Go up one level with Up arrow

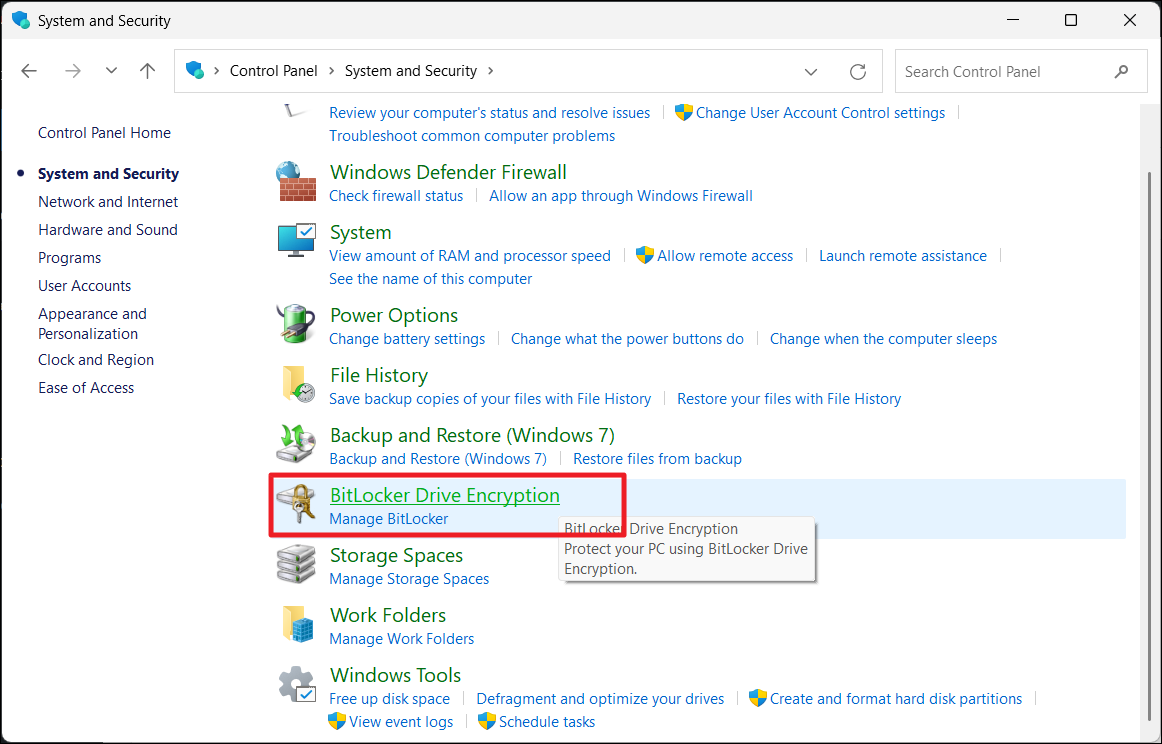click(148, 71)
